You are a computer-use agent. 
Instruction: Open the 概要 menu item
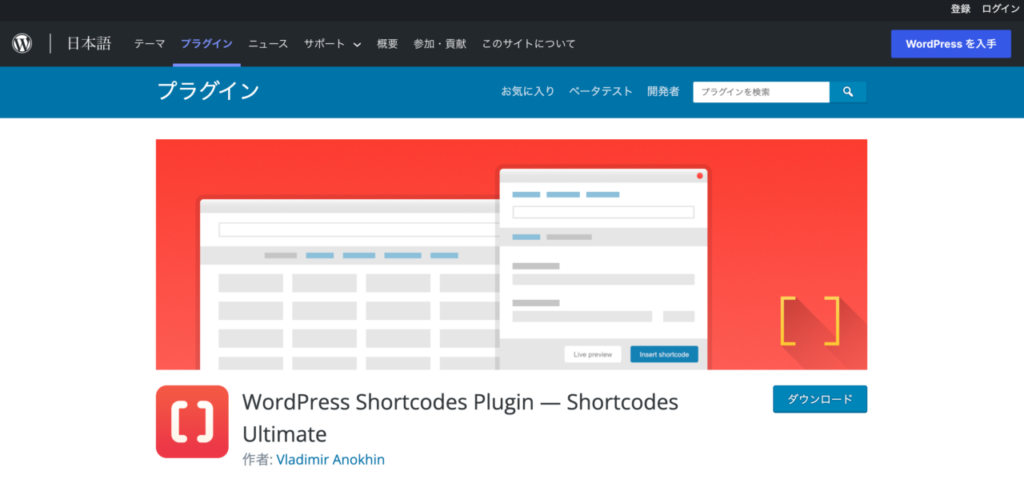[x=387, y=44]
